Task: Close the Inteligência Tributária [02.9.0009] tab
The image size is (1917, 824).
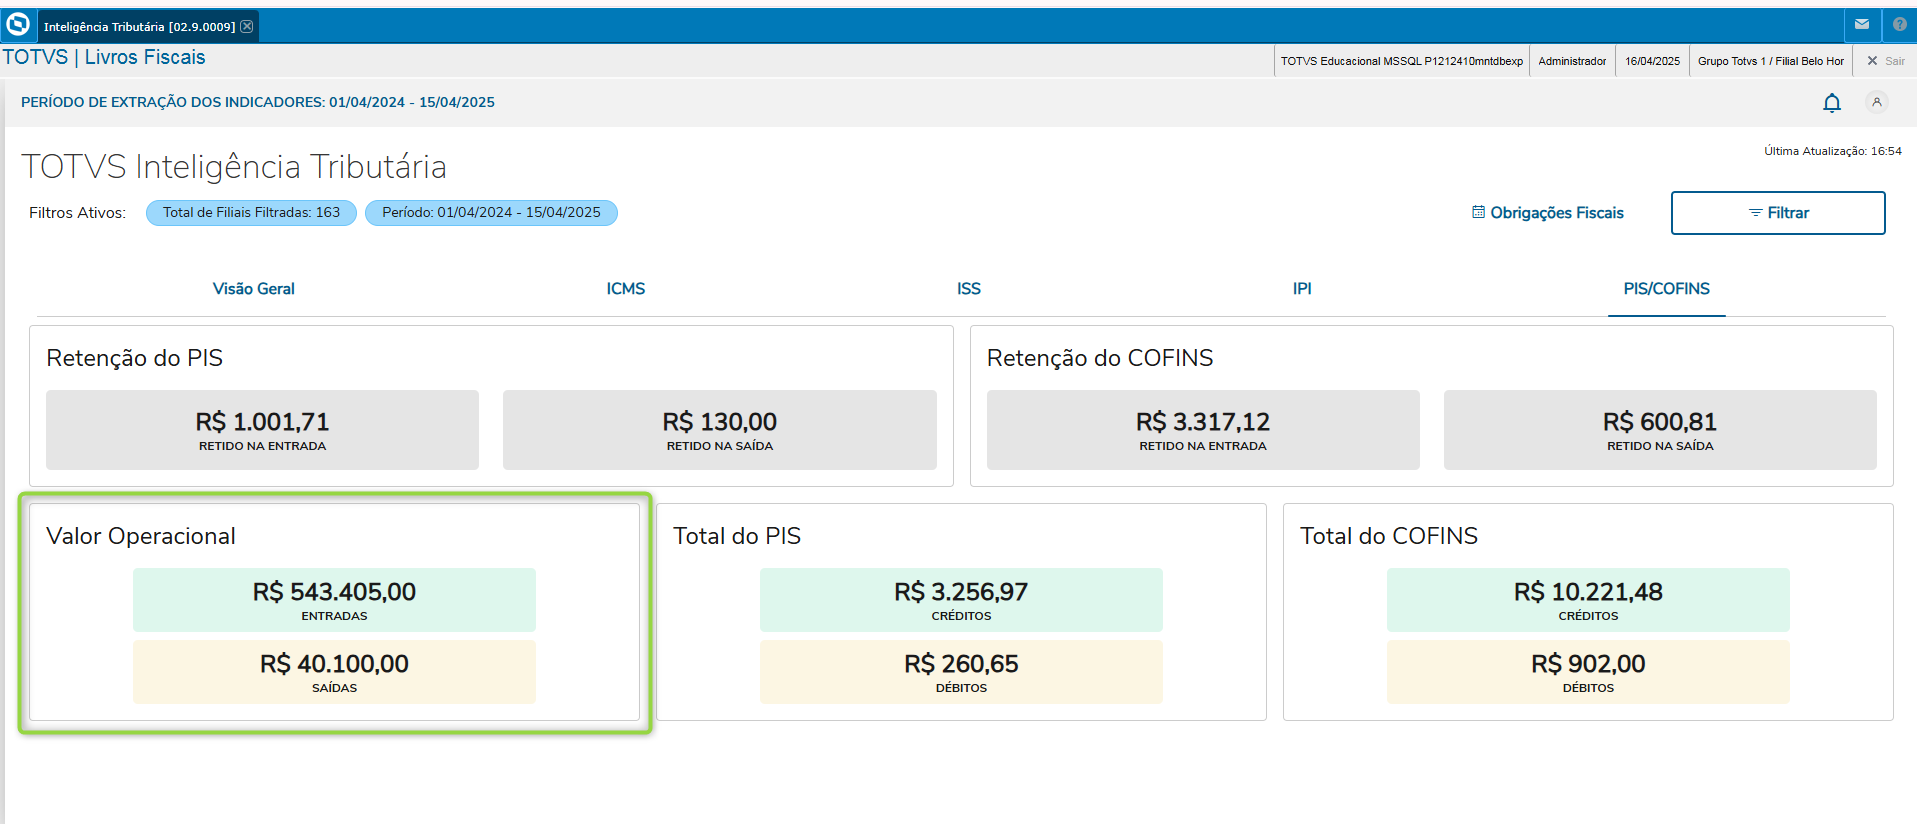Action: pyautogui.click(x=247, y=26)
